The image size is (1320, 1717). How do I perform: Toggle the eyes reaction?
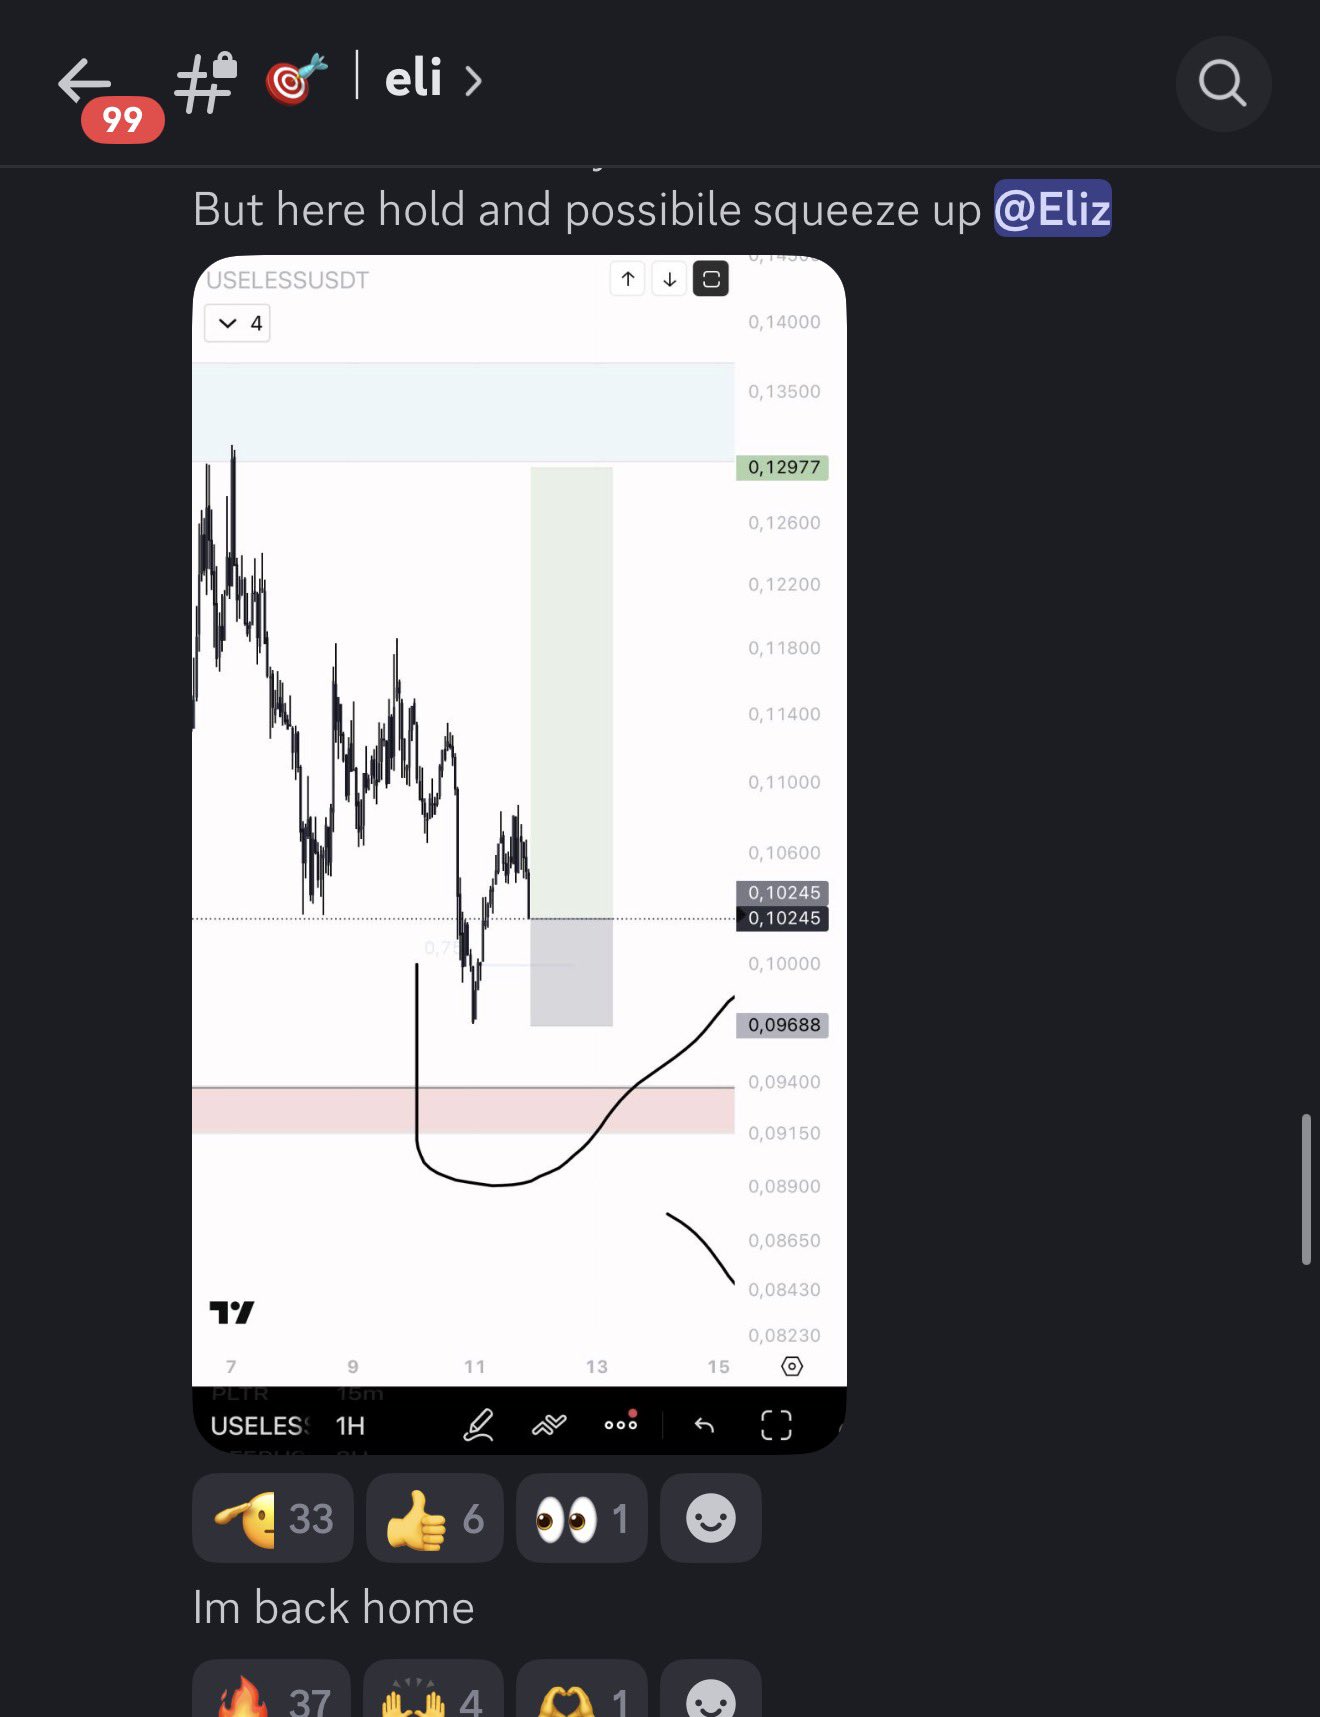582,1518
